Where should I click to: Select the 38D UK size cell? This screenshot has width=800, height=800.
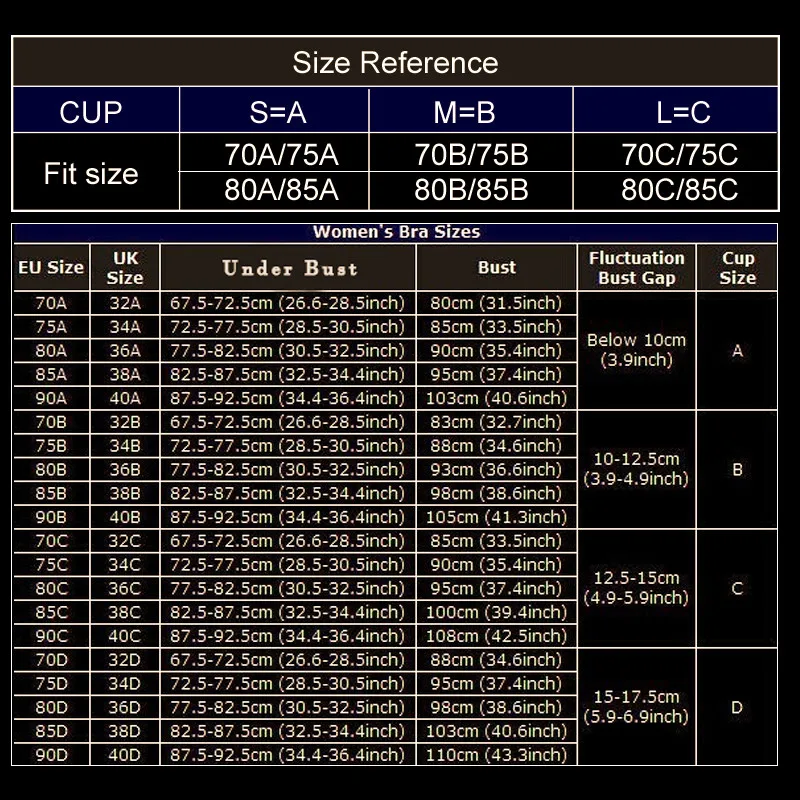(x=125, y=731)
